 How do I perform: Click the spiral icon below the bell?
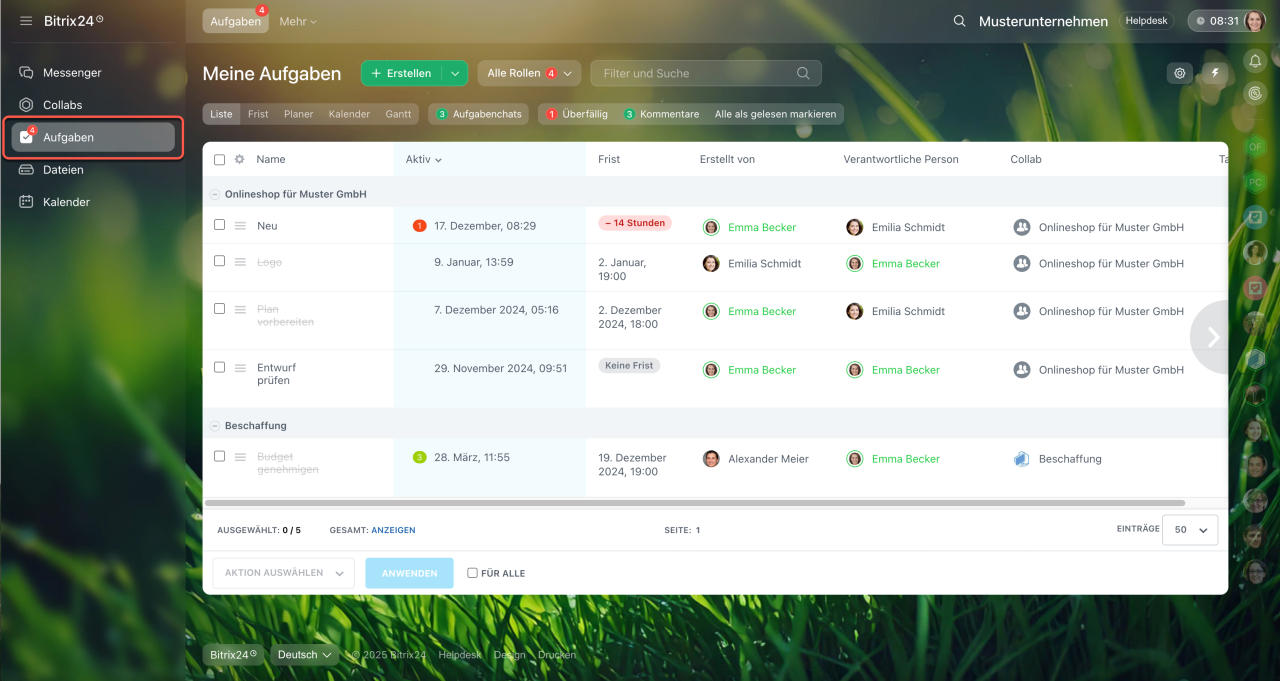coord(1255,93)
